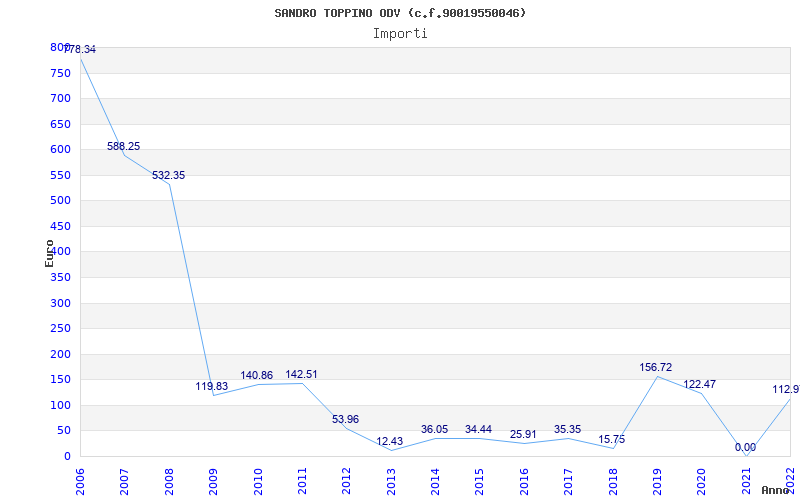Click the 250 y-axis tick label

(60, 329)
